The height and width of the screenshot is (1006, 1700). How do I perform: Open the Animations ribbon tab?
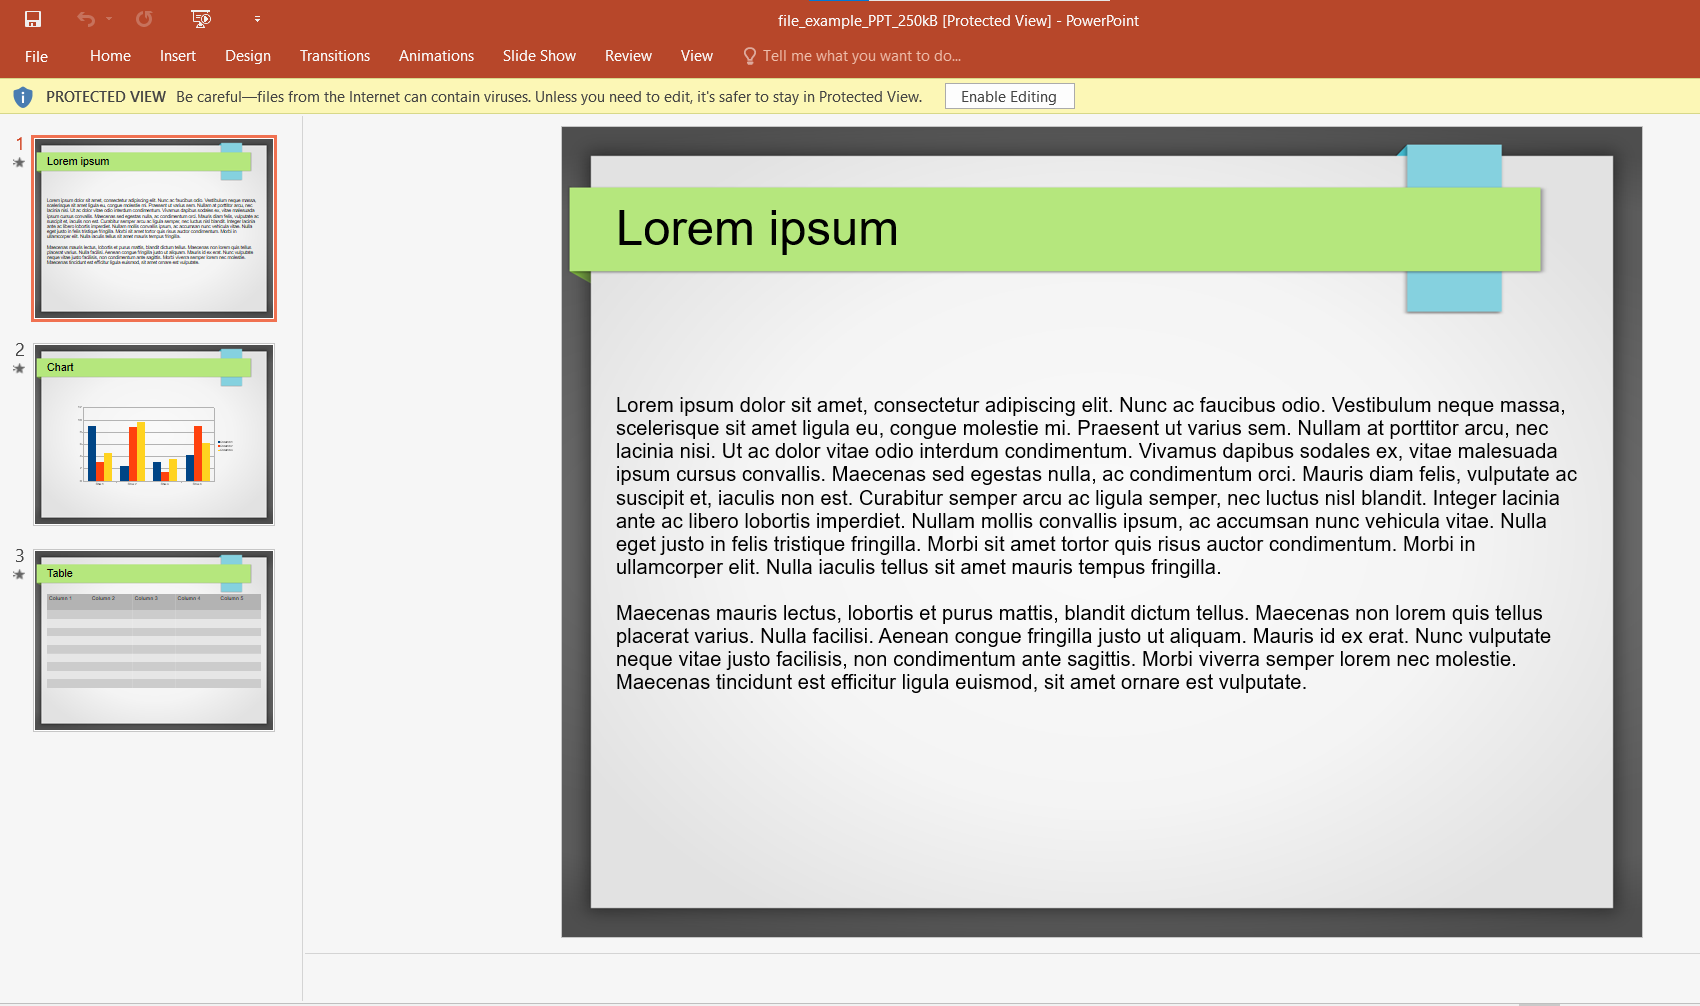436,56
